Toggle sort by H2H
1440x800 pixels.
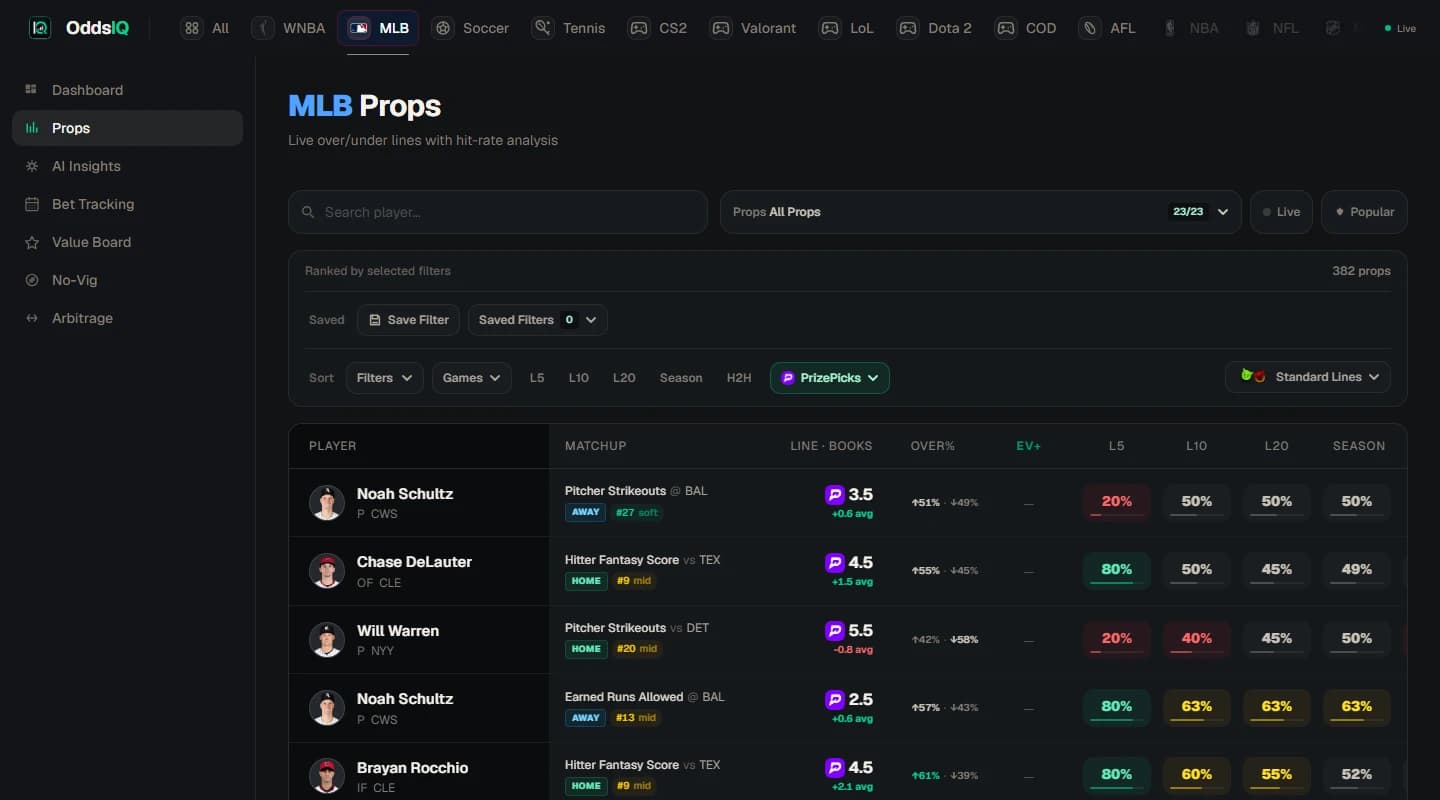(739, 378)
